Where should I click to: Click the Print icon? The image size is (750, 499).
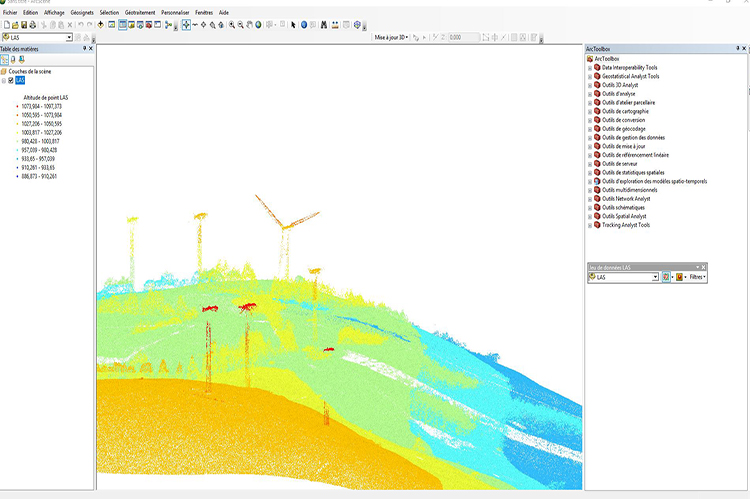point(33,24)
